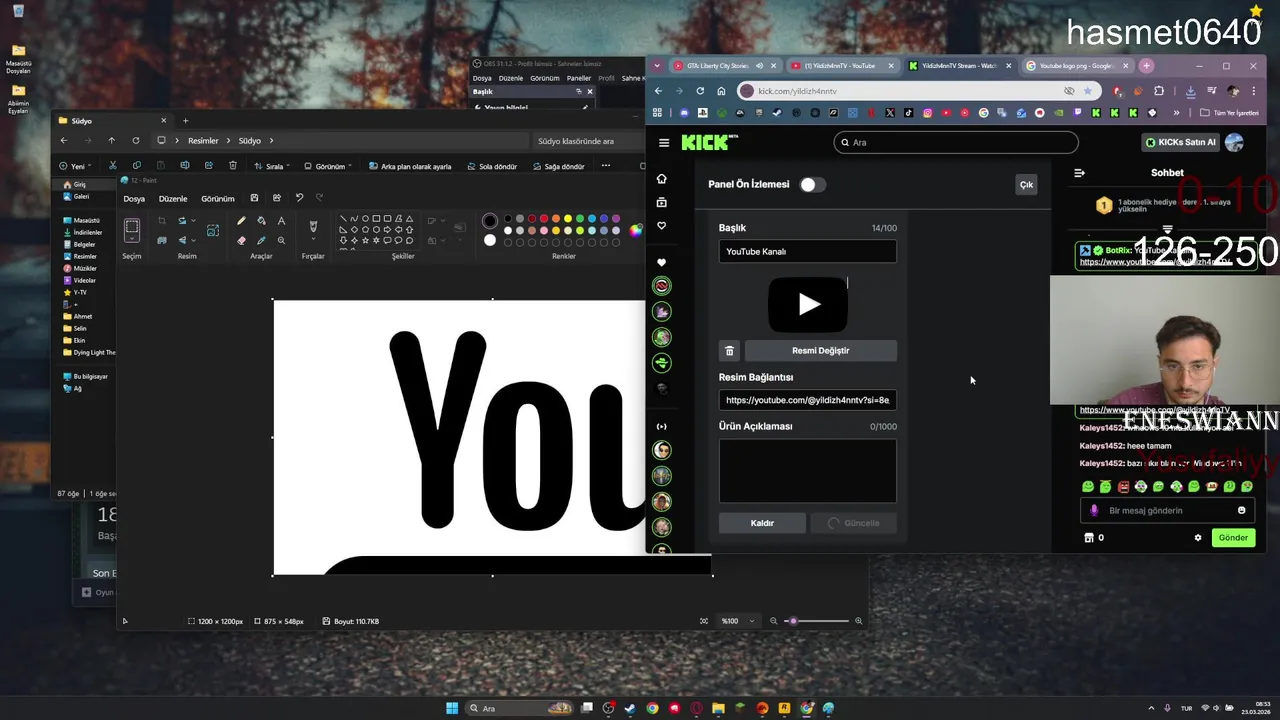1280x720 pixels.
Task: Delete panel image with trash icon
Action: point(729,351)
